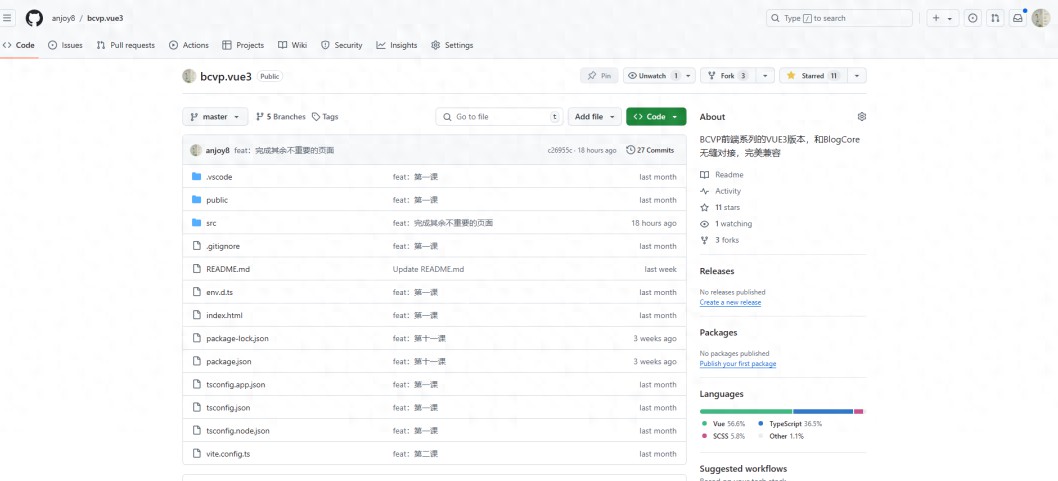Viewport: 1058px width, 481px height.
Task: Open the .vscode folder
Action: [x=219, y=177]
